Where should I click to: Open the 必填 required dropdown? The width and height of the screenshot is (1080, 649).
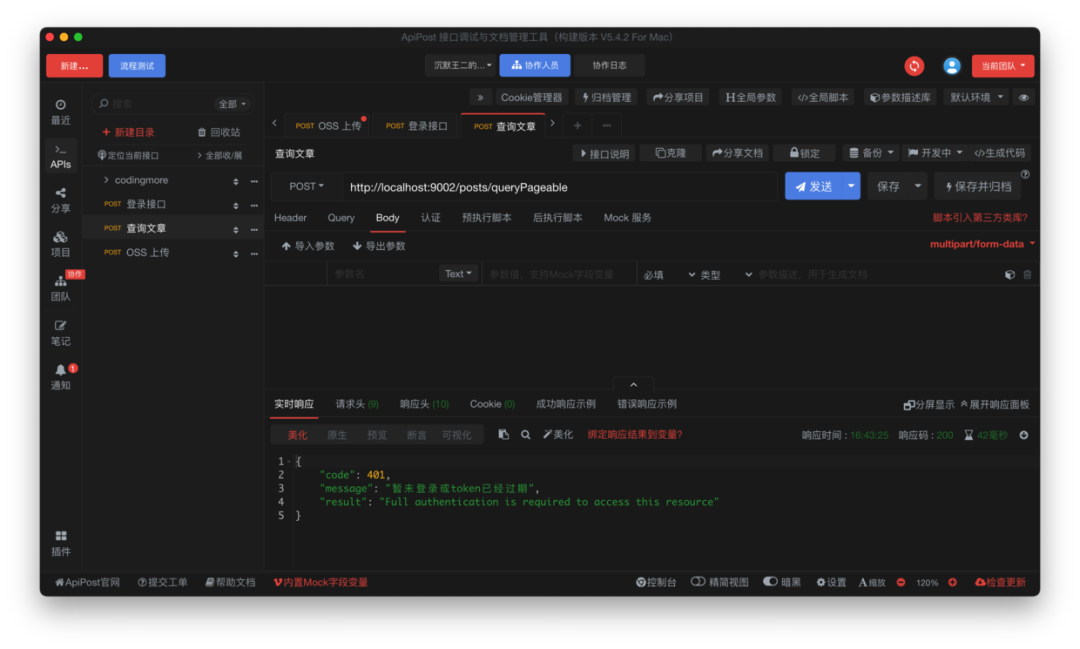point(668,274)
